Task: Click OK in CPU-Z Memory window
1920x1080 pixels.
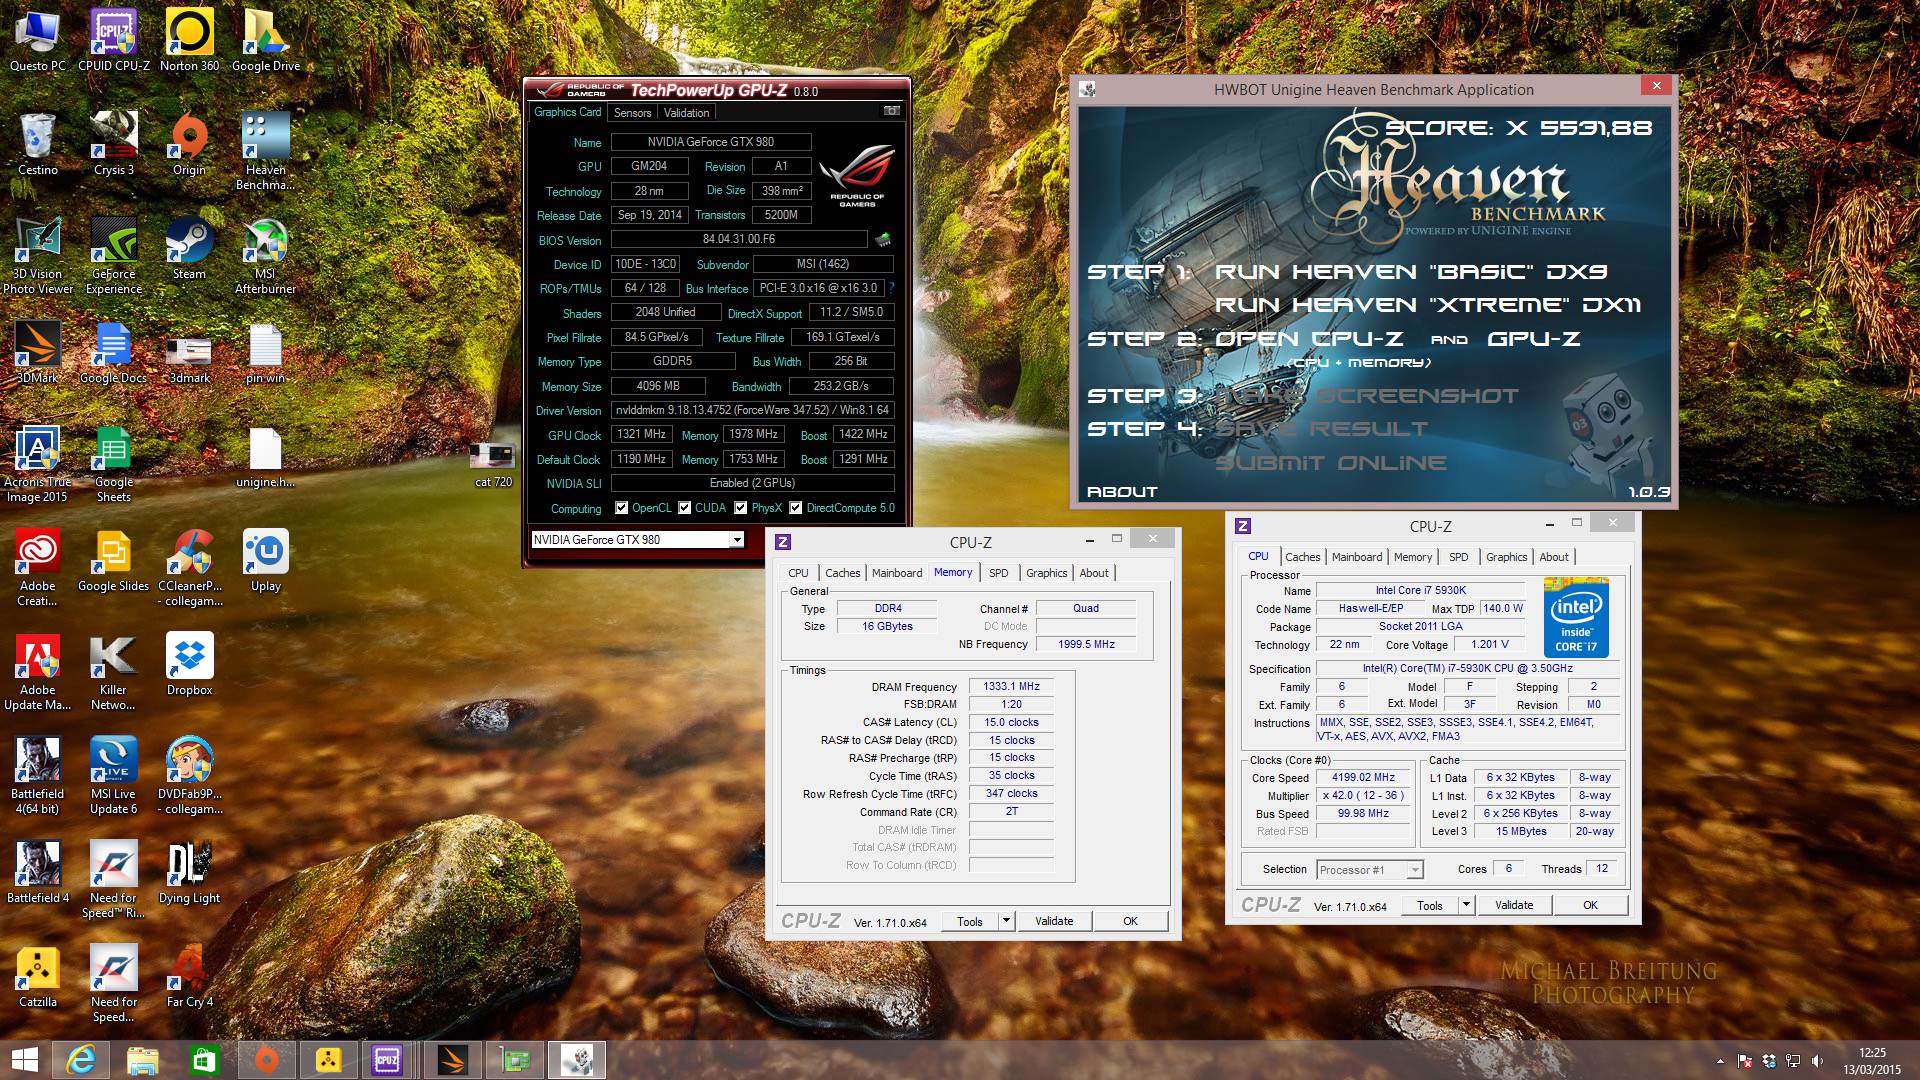Action: point(1130,921)
